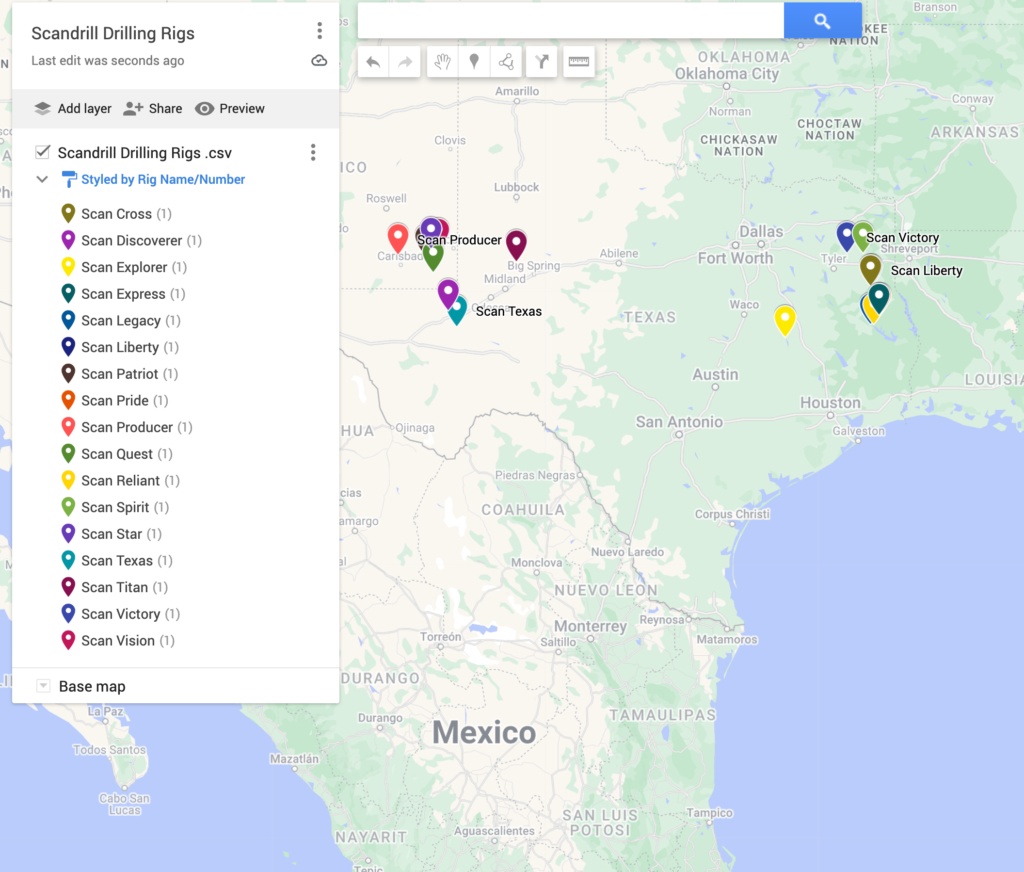This screenshot has height=872, width=1024.
Task: Click the Scan Texas map label
Action: (509, 312)
